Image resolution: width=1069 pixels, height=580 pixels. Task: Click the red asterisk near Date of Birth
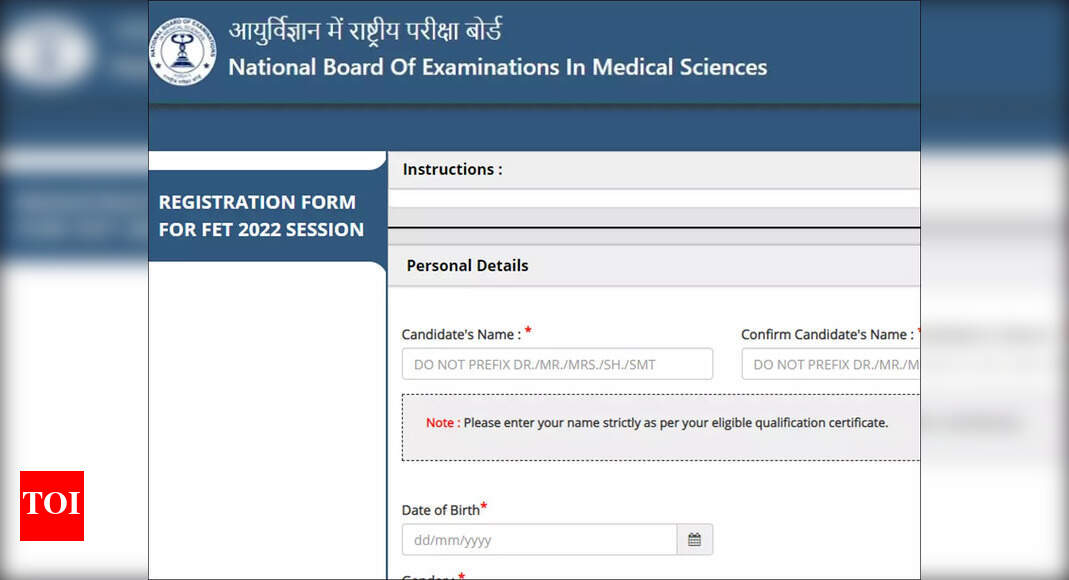483,506
